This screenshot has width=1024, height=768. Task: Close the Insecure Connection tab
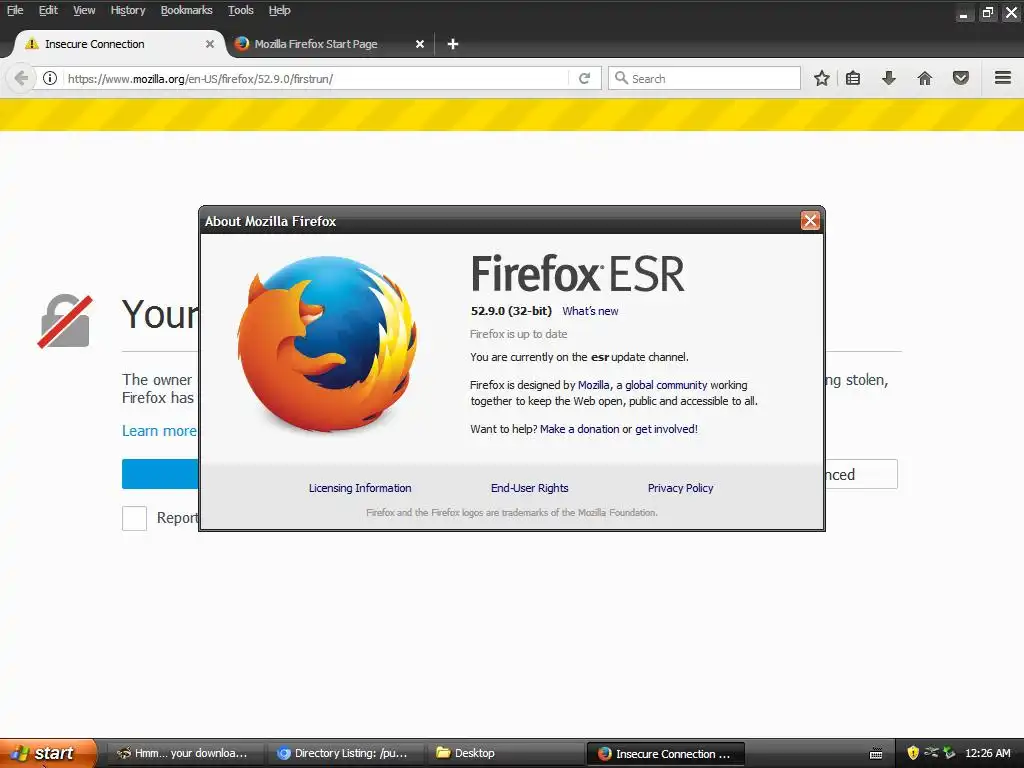click(x=210, y=44)
